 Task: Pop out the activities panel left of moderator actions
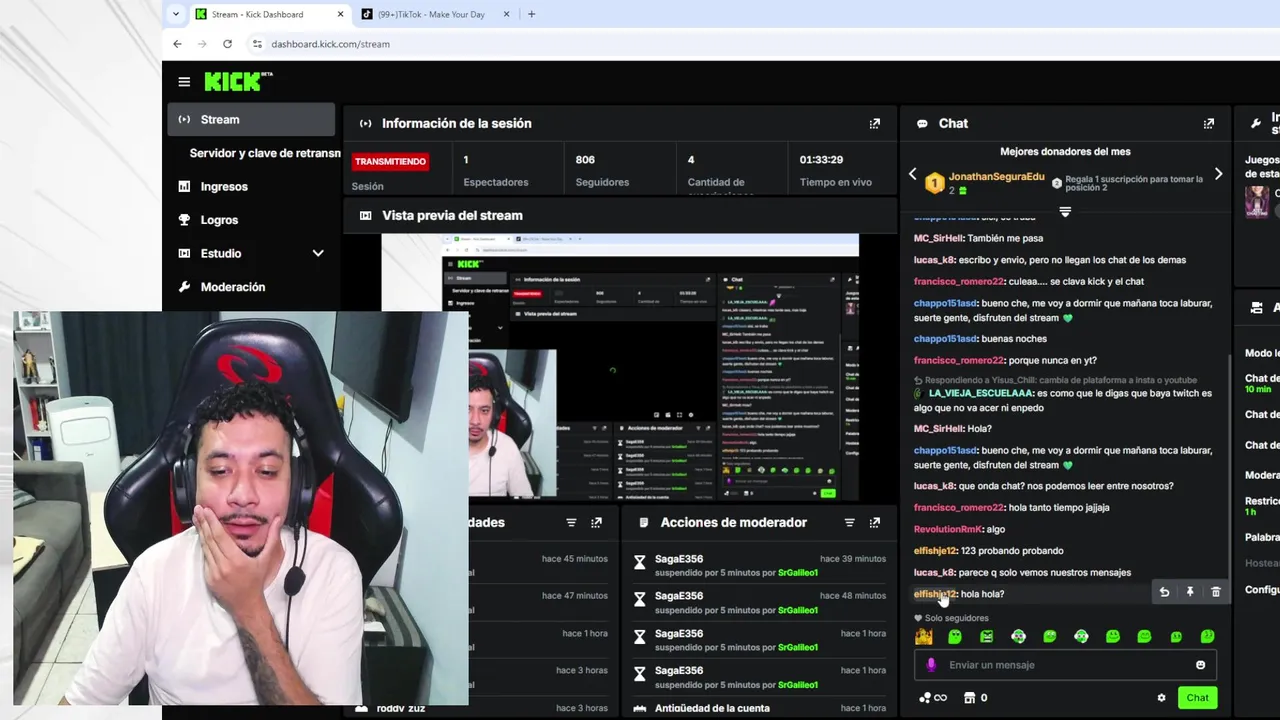pos(596,522)
